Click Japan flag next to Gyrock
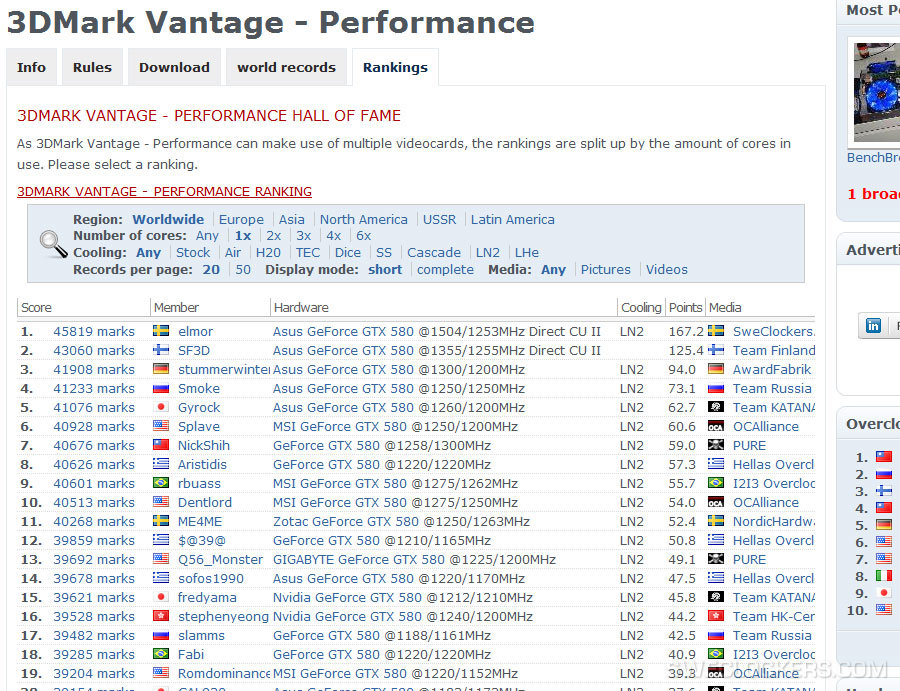The image size is (900, 691). tap(161, 407)
